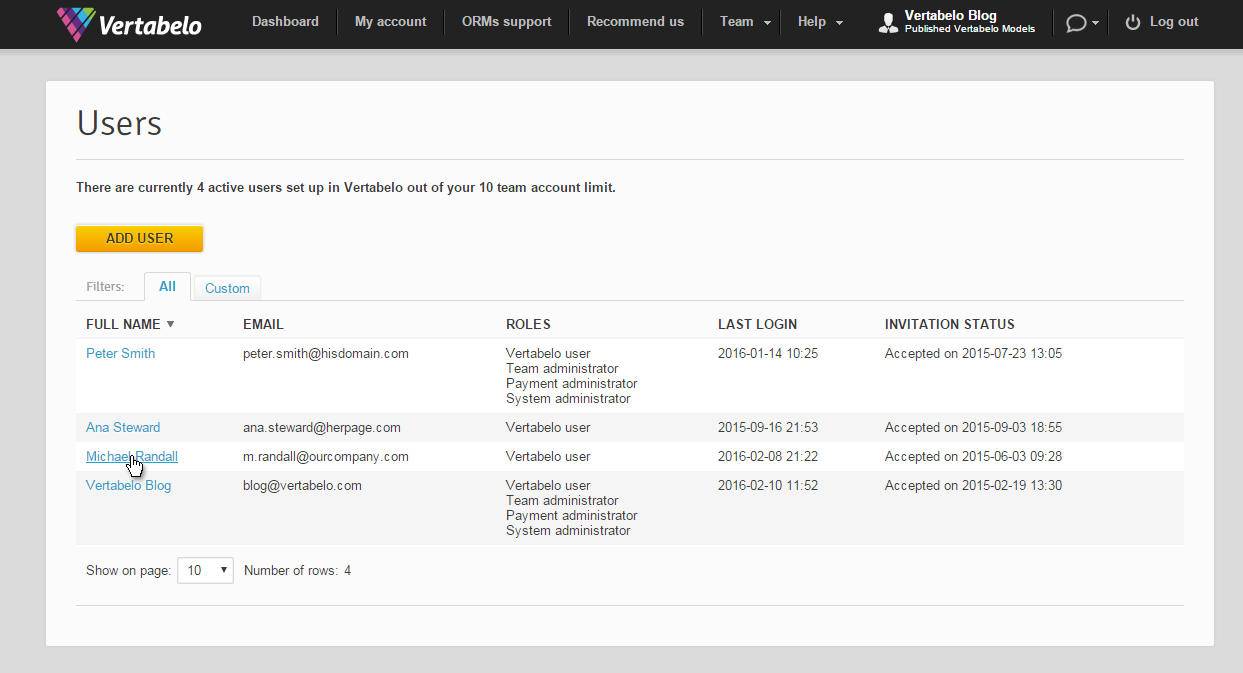This screenshot has height=673, width=1243.
Task: Expand the Help dropdown menu
Action: click(820, 22)
